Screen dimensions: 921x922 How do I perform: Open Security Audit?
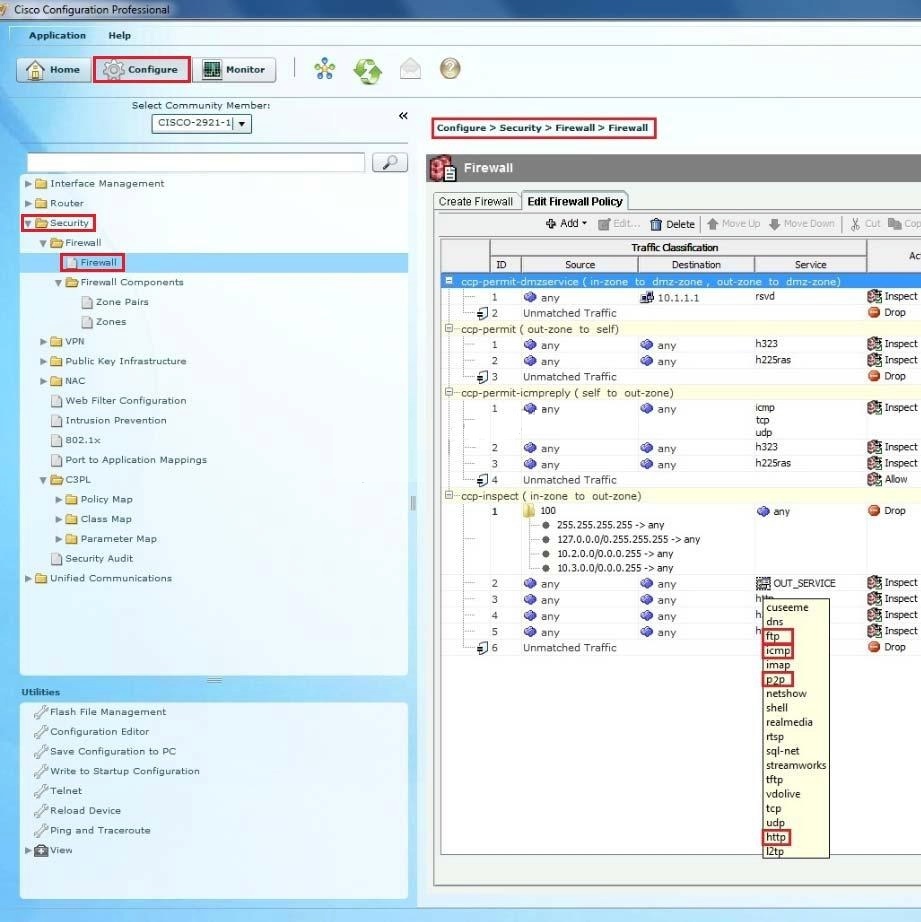click(99, 559)
